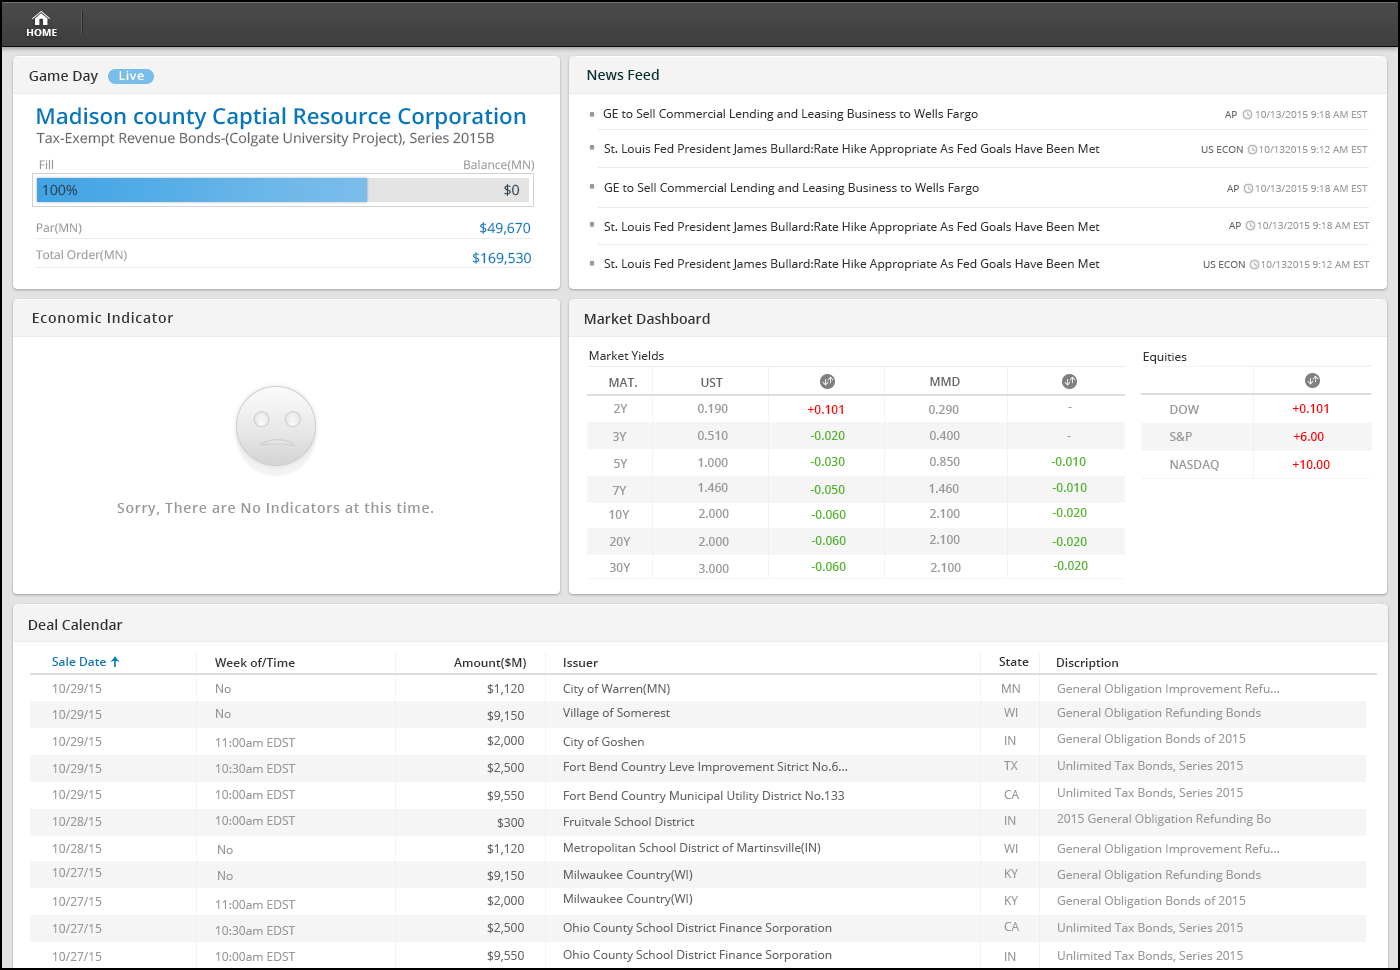Image resolution: width=1400 pixels, height=970 pixels.
Task: Select the City of Warren(MN) deal row
Action: coord(616,689)
